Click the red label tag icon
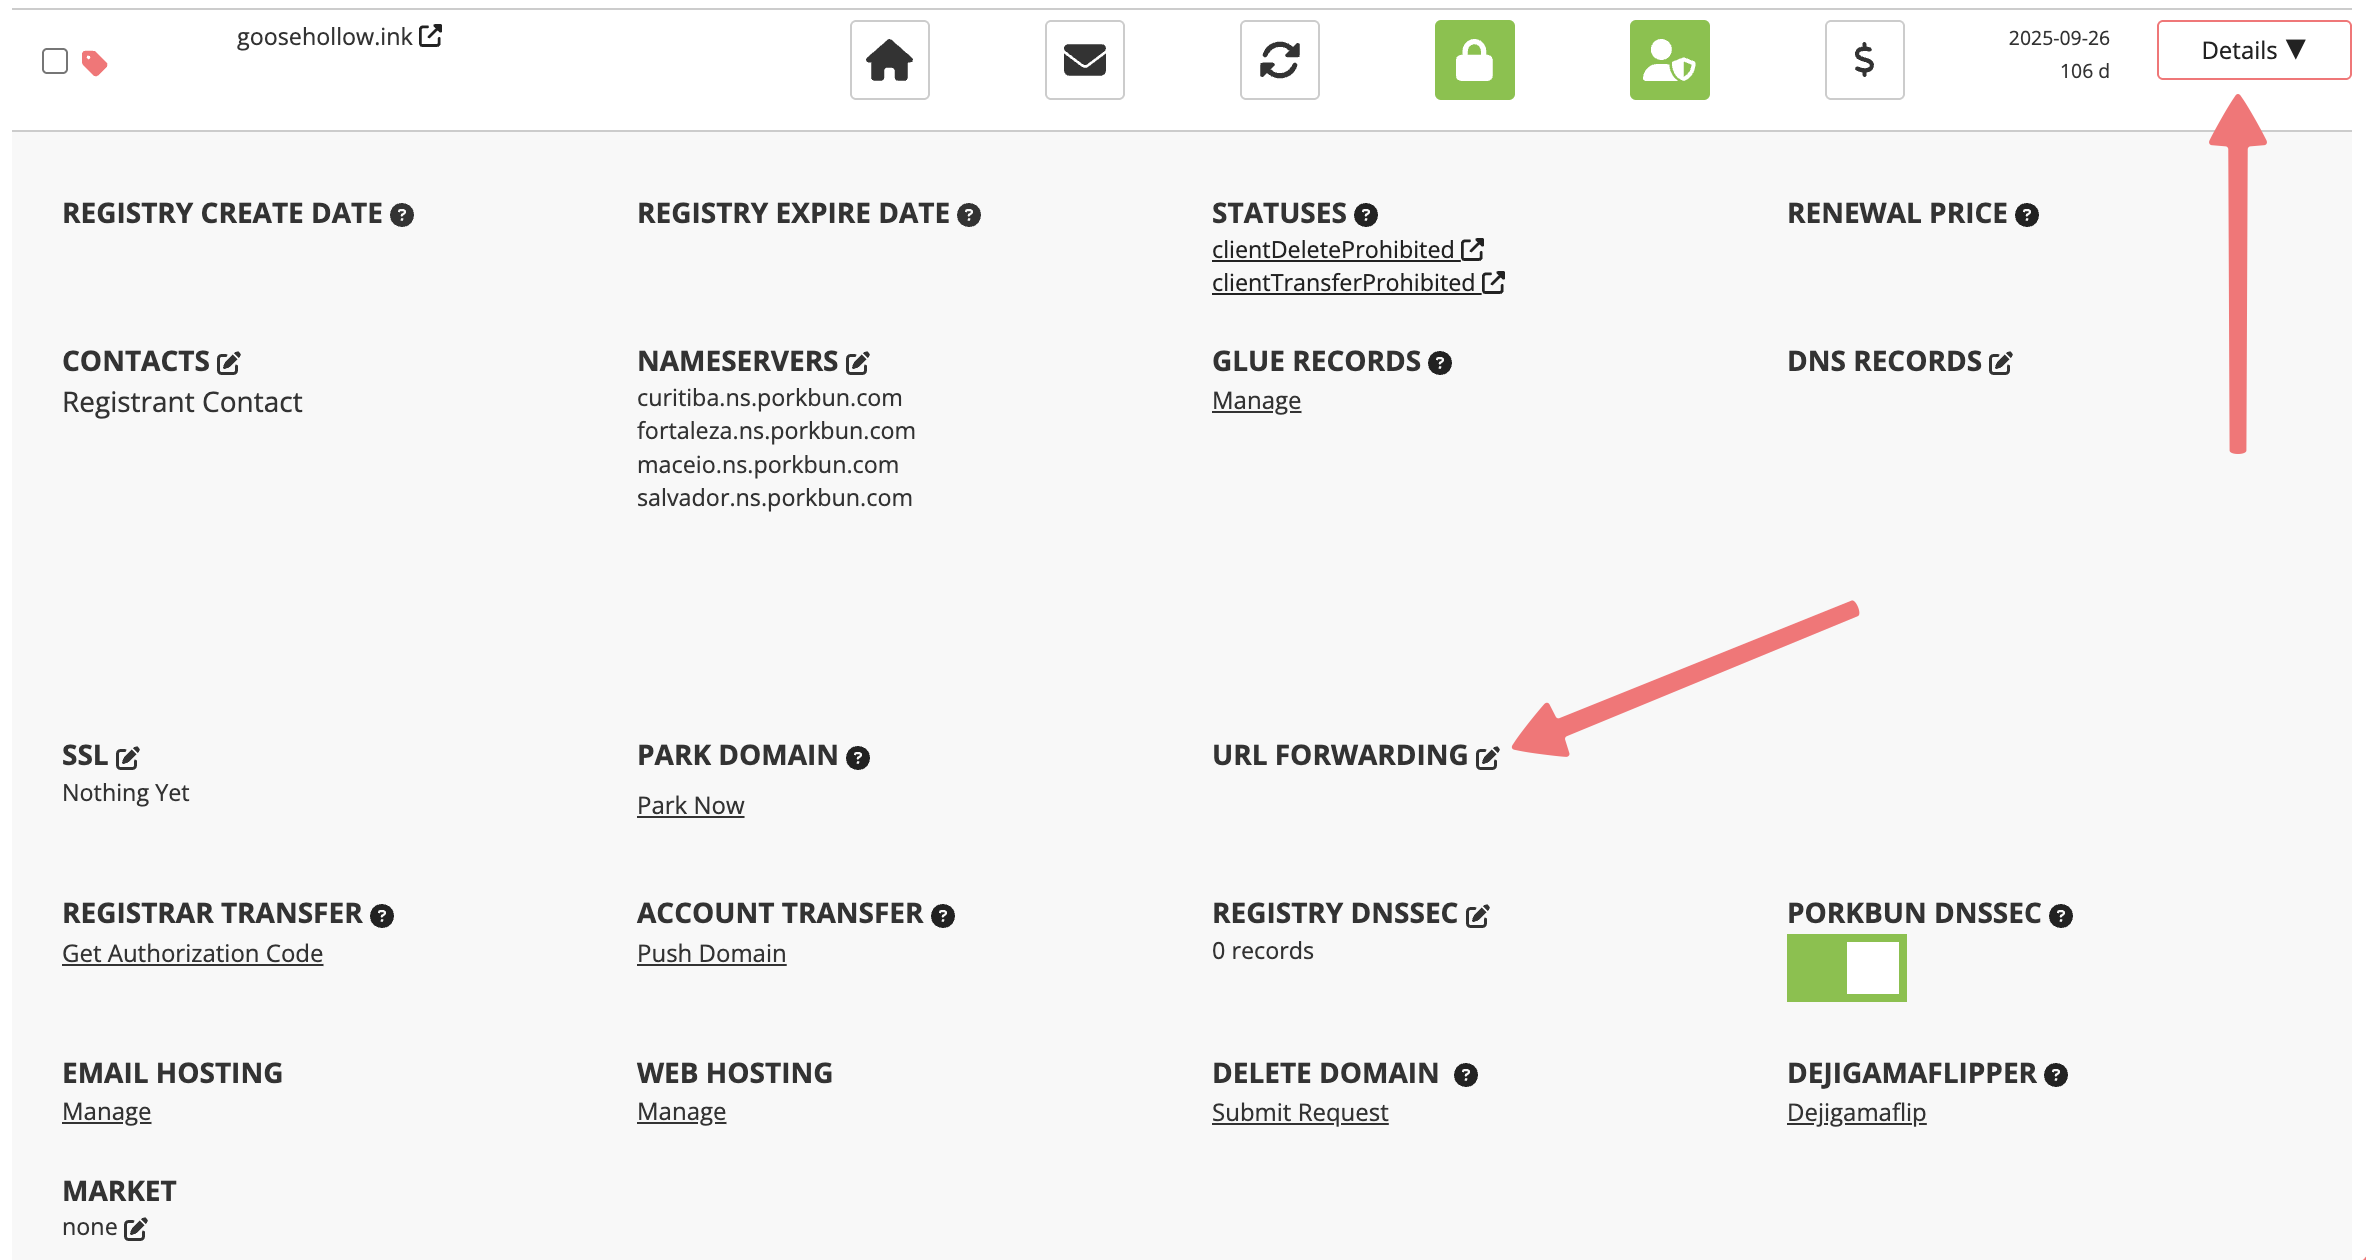Screen dimensions: 2366x1260 point(94,63)
